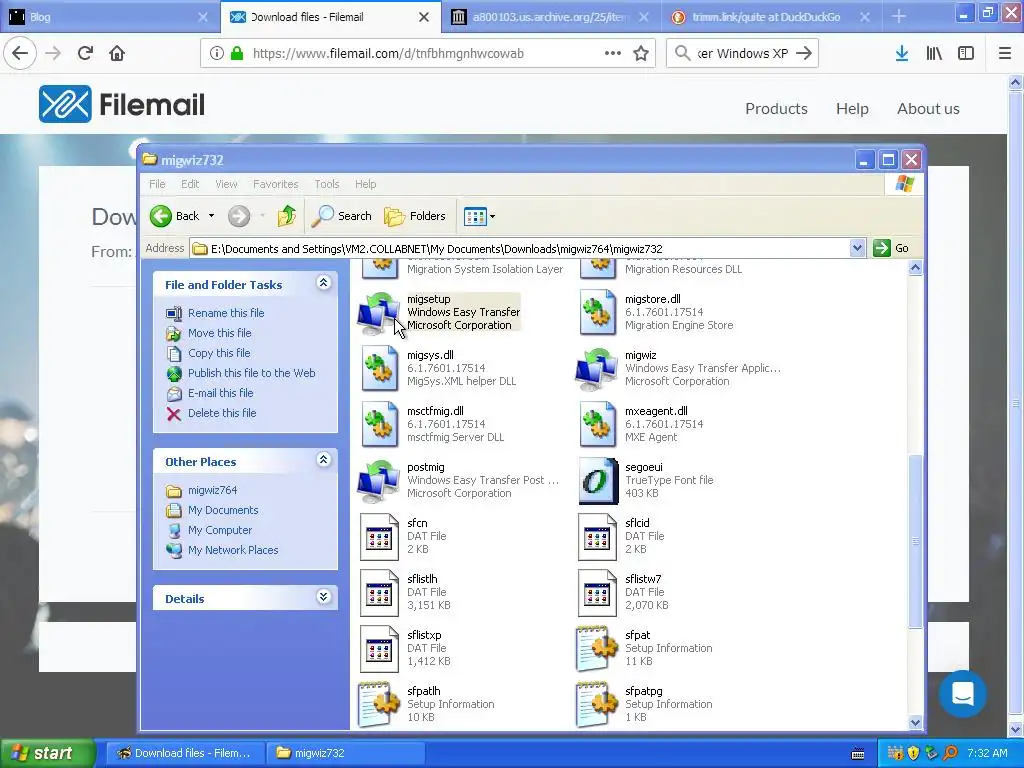Open Firefox downloads arrow icon
The height and width of the screenshot is (768, 1024).
click(x=901, y=54)
